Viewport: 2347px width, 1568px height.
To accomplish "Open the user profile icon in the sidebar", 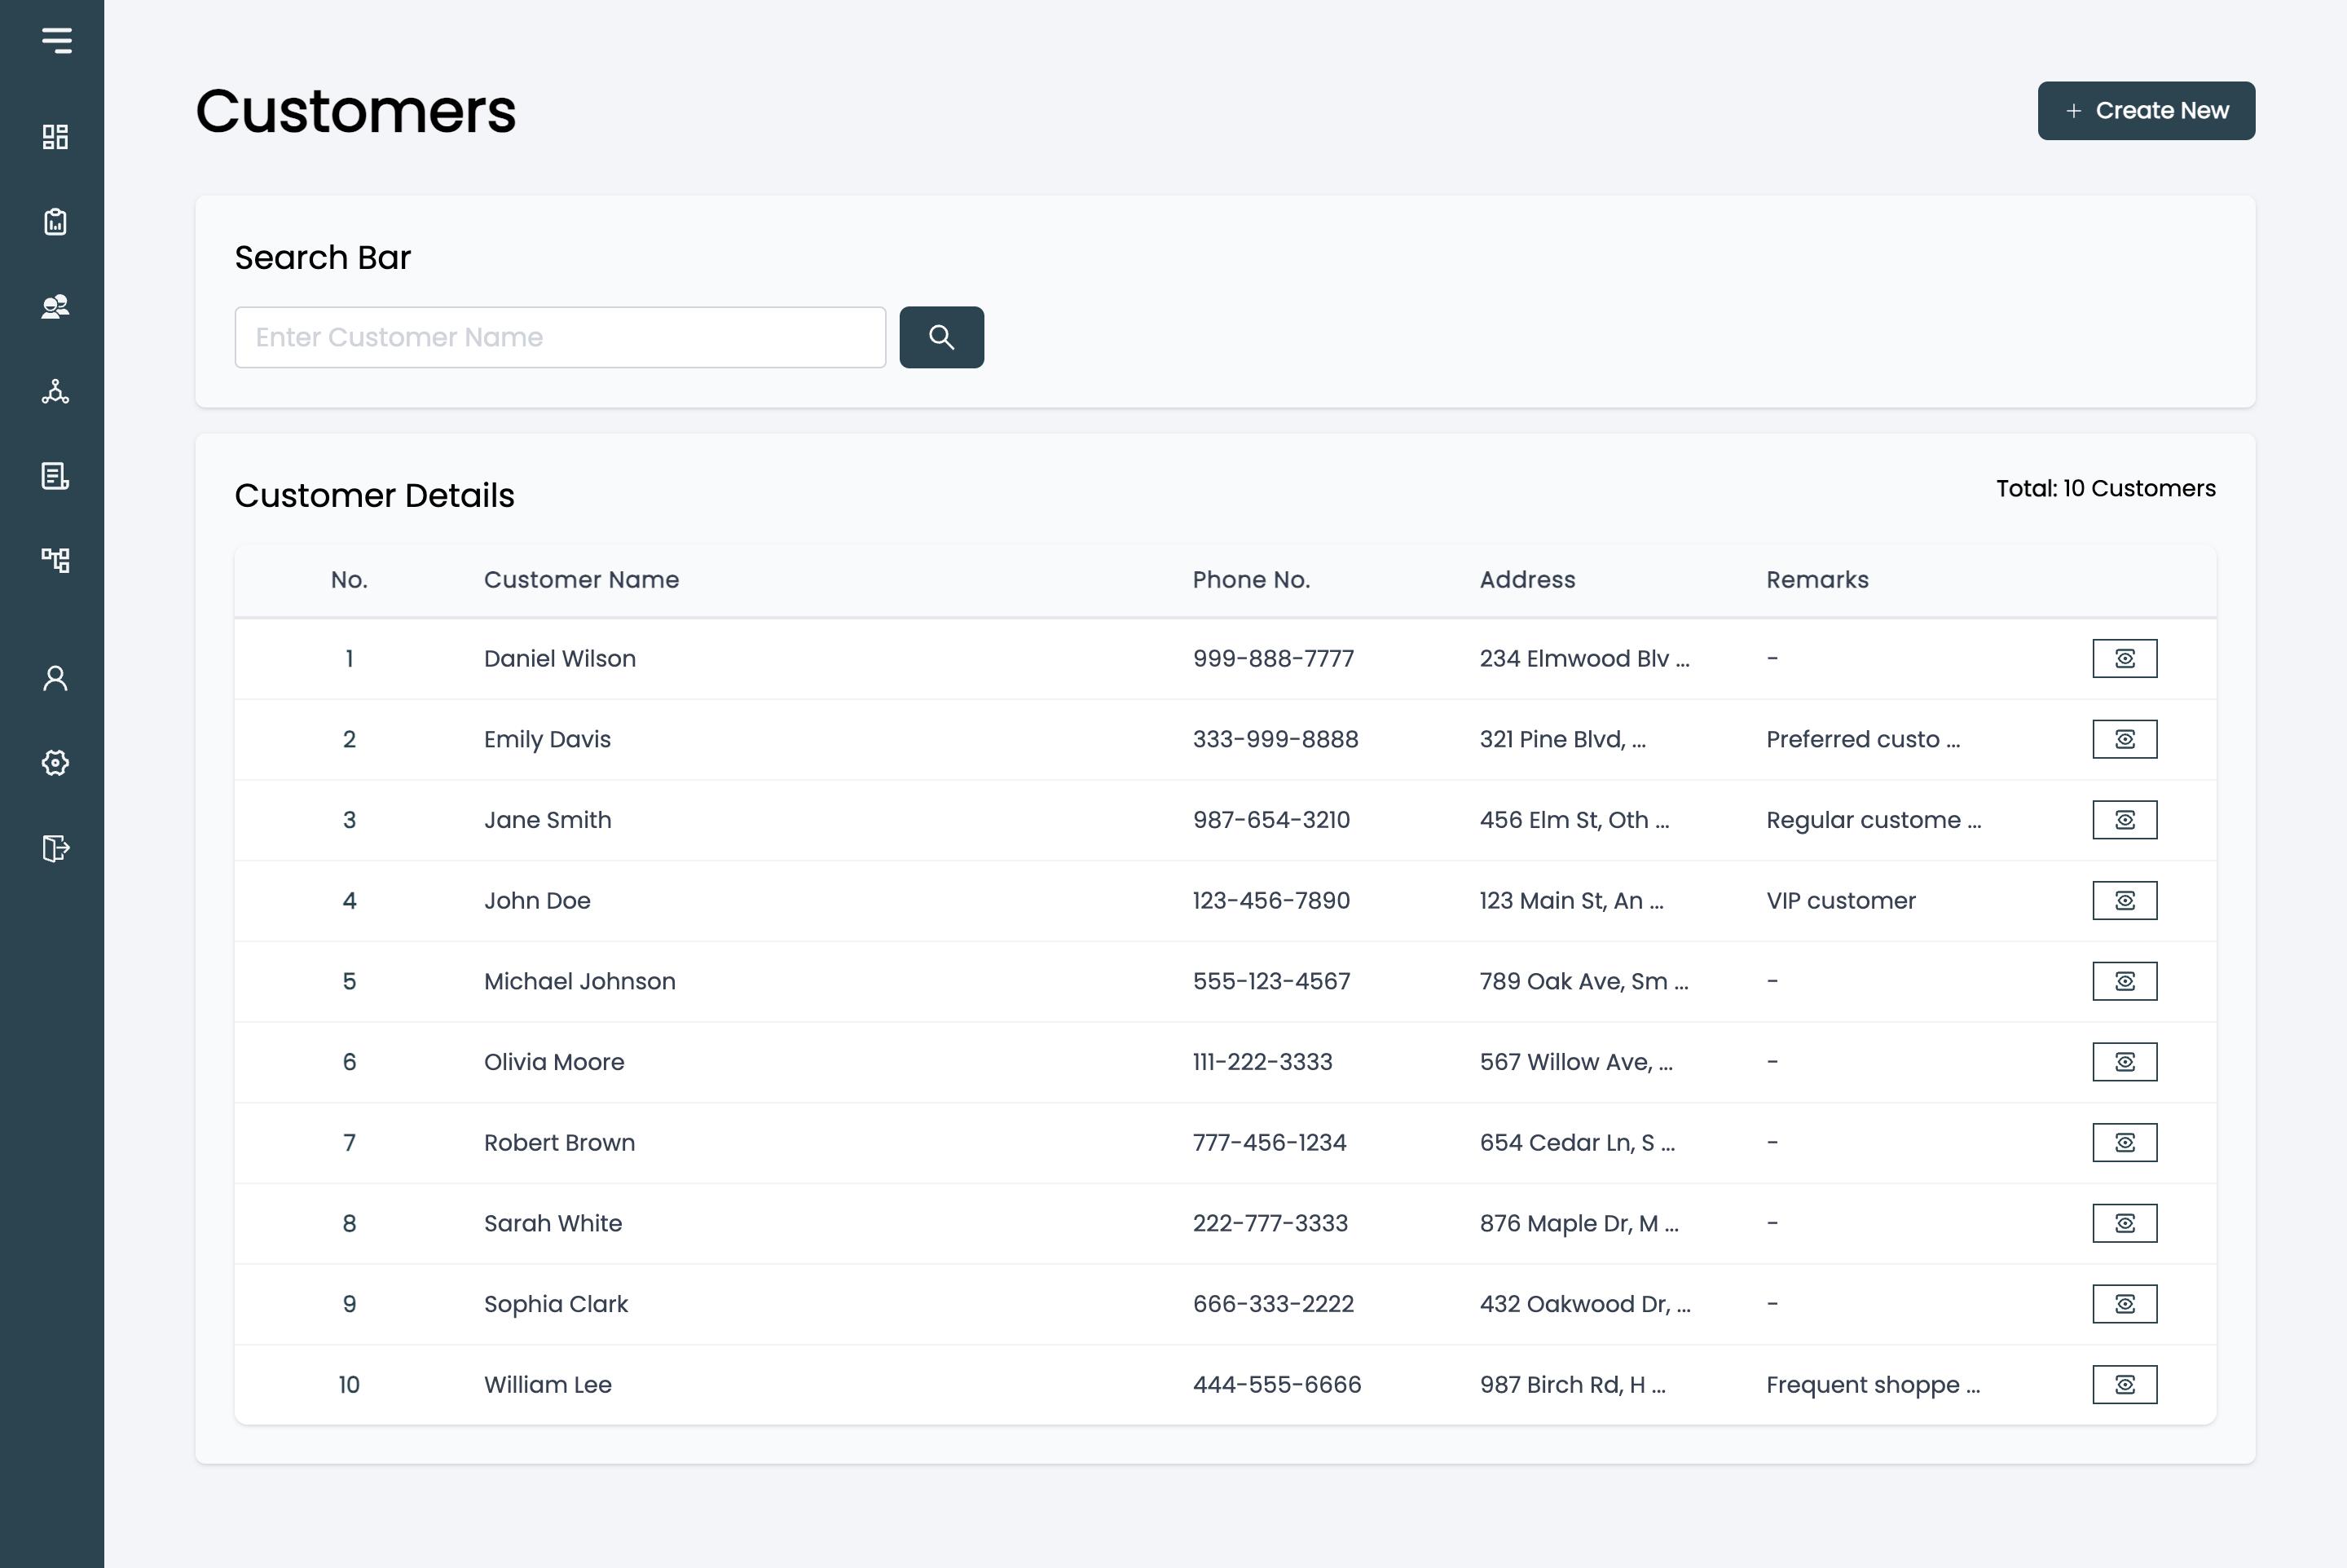I will 56,679.
